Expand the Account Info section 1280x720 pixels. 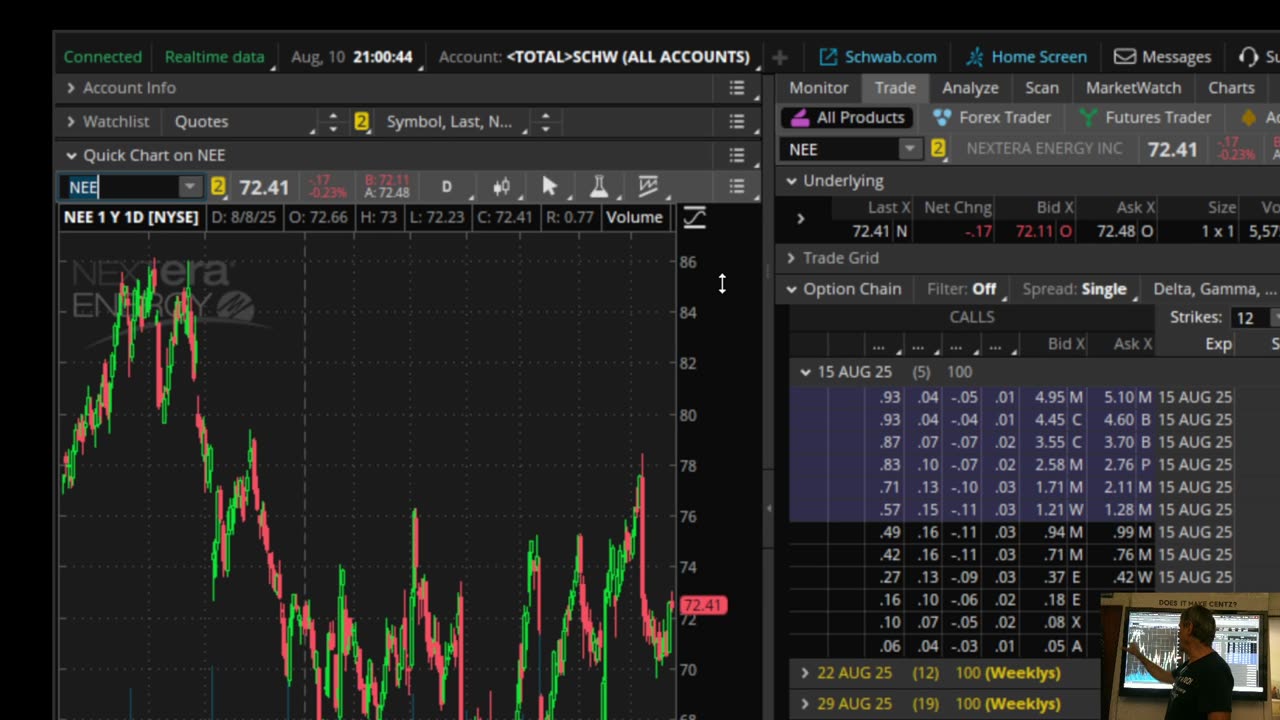coord(71,88)
